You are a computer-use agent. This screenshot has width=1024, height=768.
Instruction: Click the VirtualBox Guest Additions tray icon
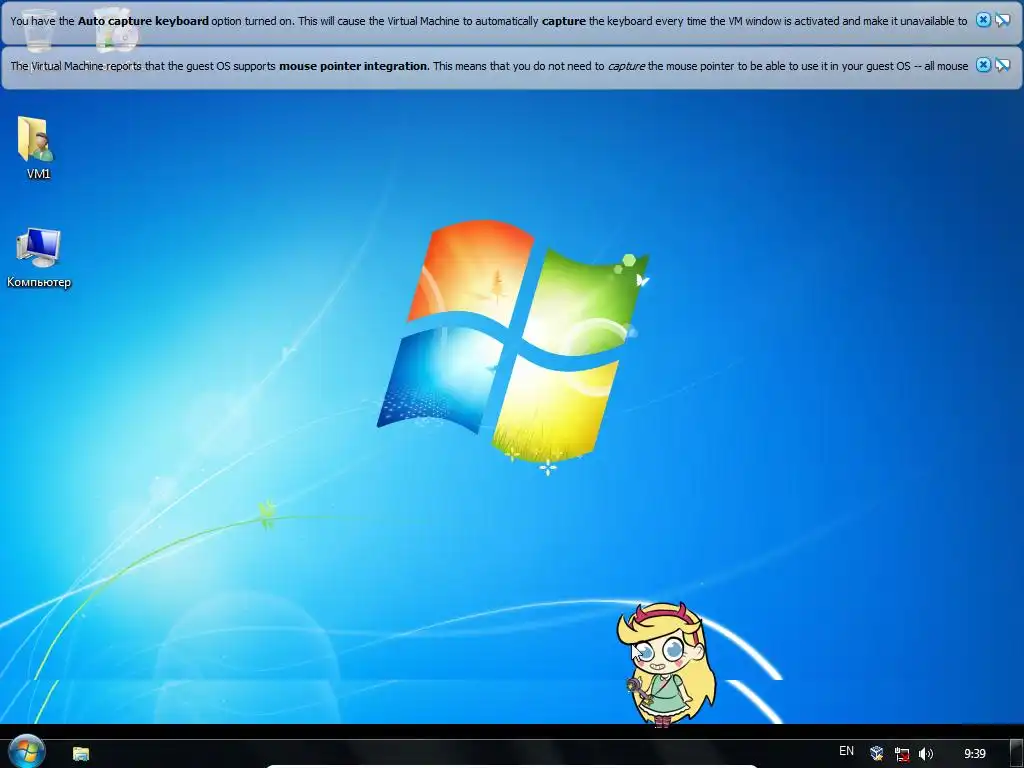(x=877, y=754)
